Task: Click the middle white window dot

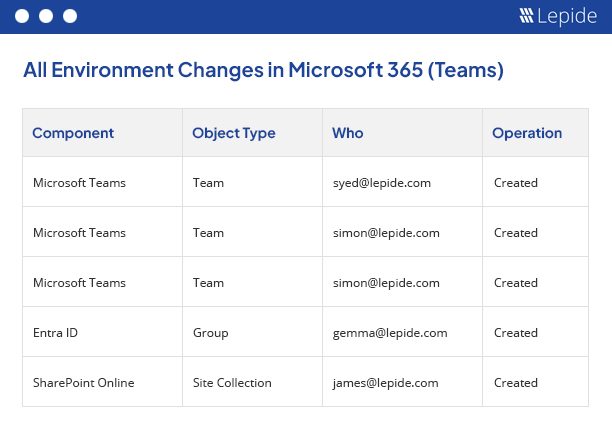Action: coord(46,16)
